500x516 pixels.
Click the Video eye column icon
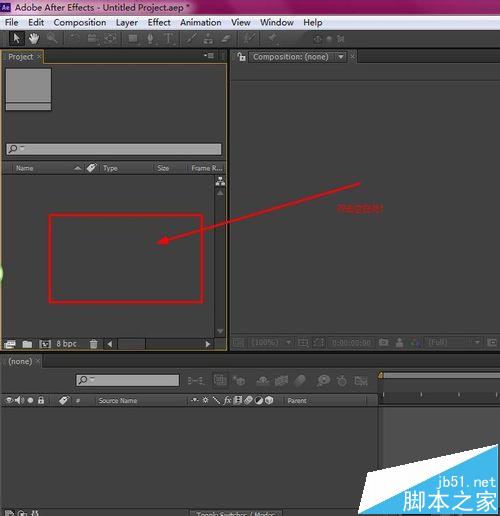pyautogui.click(x=9, y=400)
